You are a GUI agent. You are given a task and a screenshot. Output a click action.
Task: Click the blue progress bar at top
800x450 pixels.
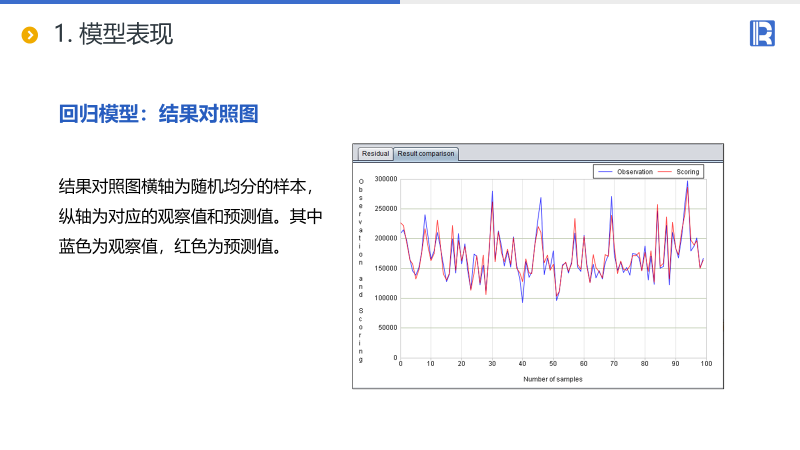tap(200, 2)
